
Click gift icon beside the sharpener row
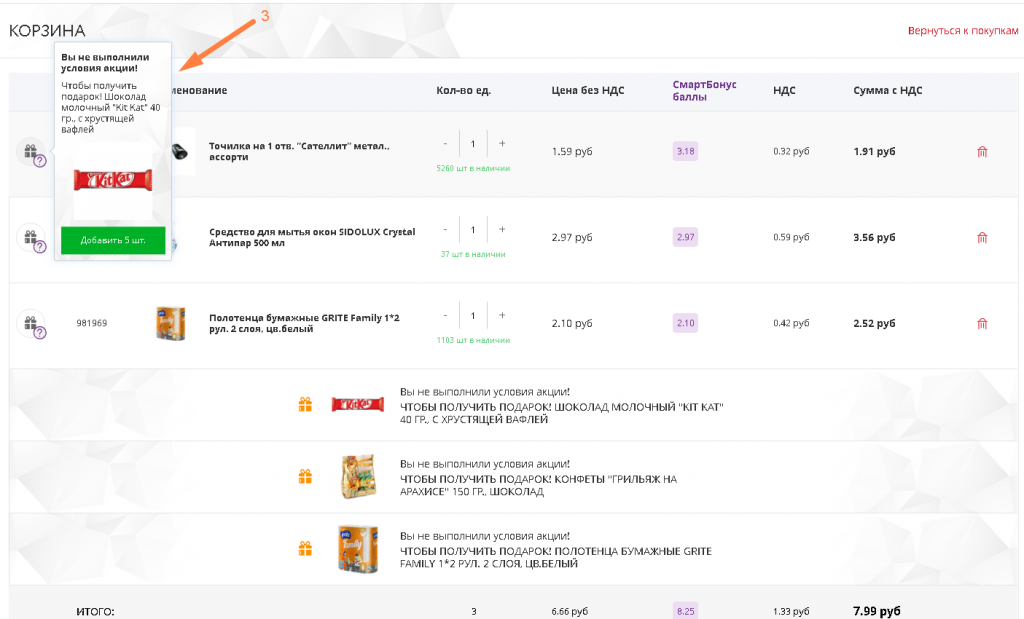click(31, 152)
